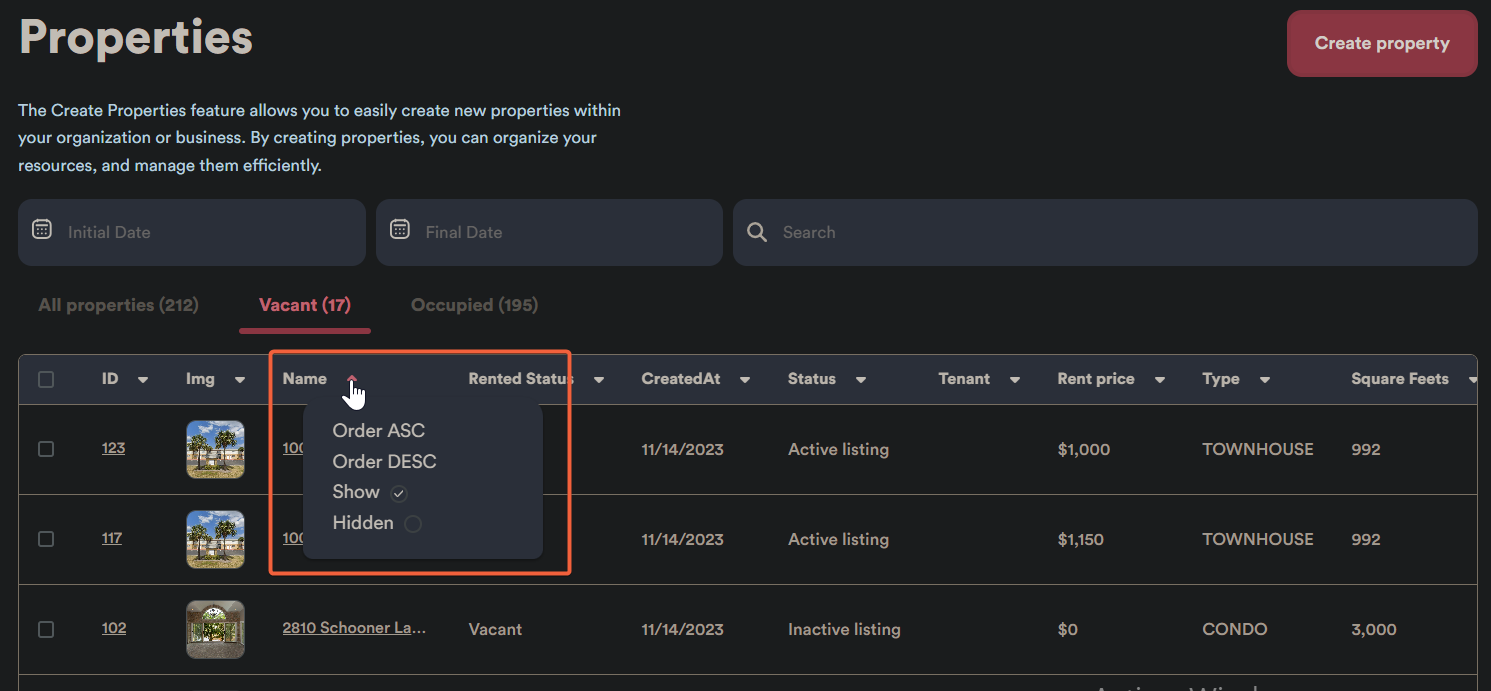Expand the ID column dropdown arrow
Viewport: 1491px width, 691px height.
[143, 380]
